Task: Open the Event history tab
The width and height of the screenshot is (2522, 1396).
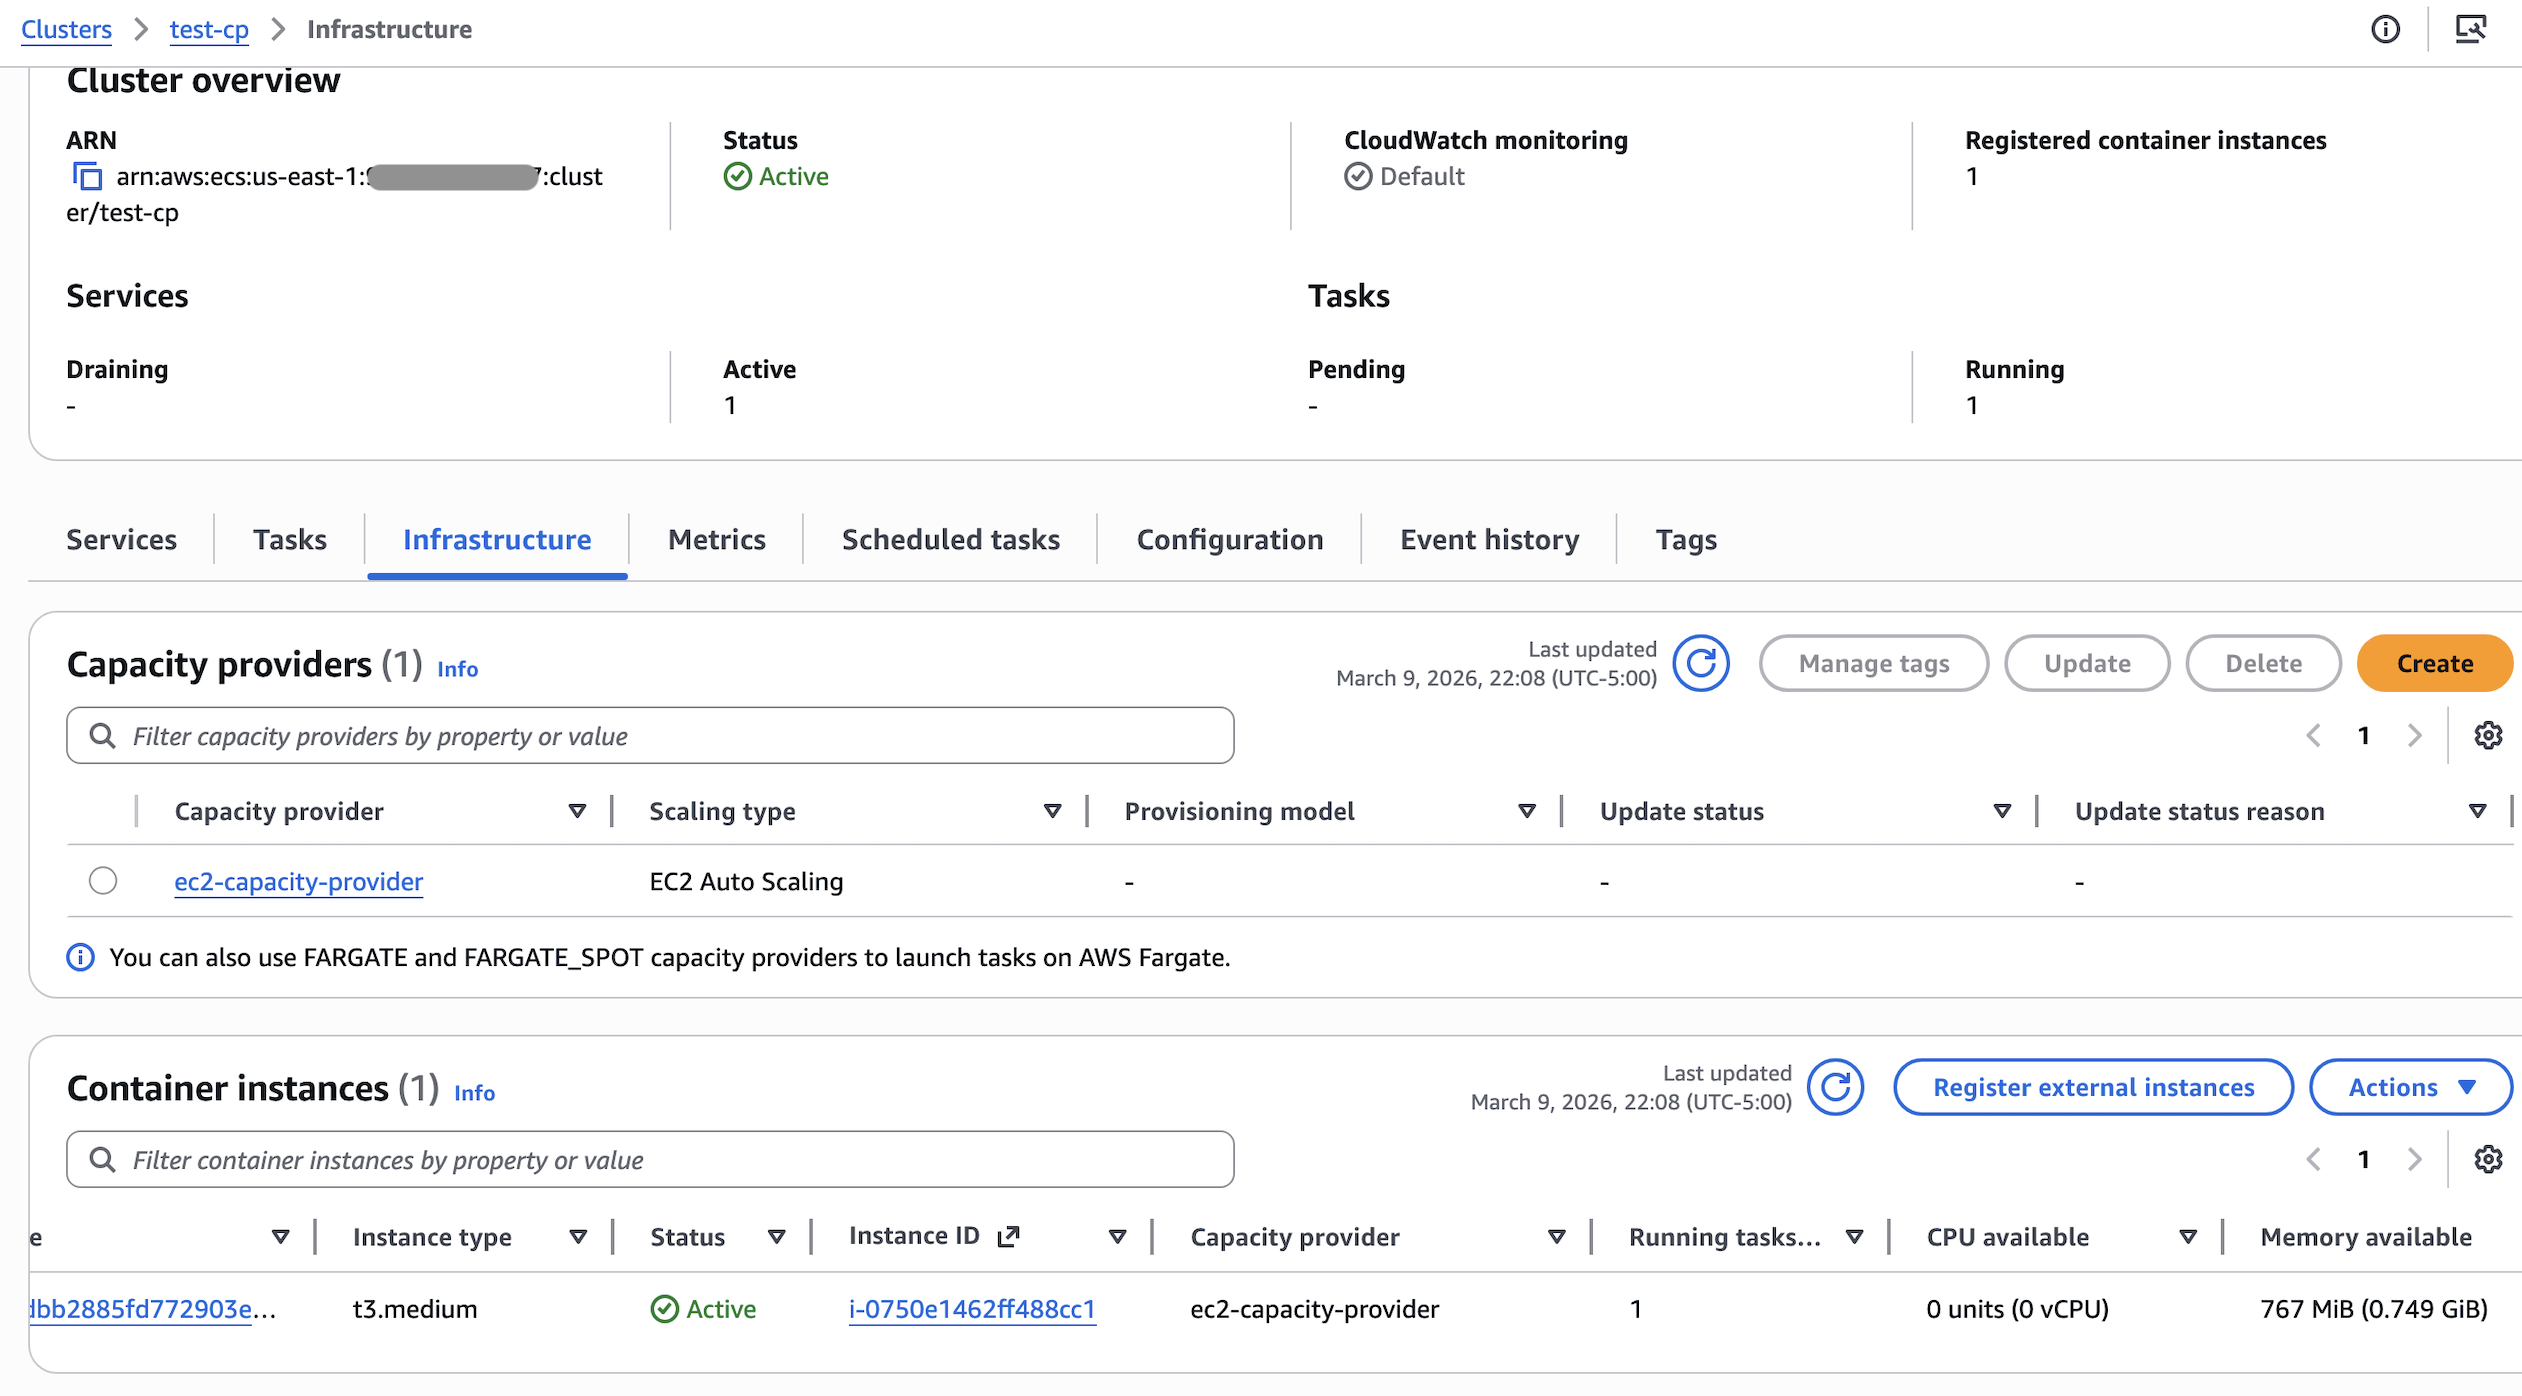Action: pos(1489,540)
